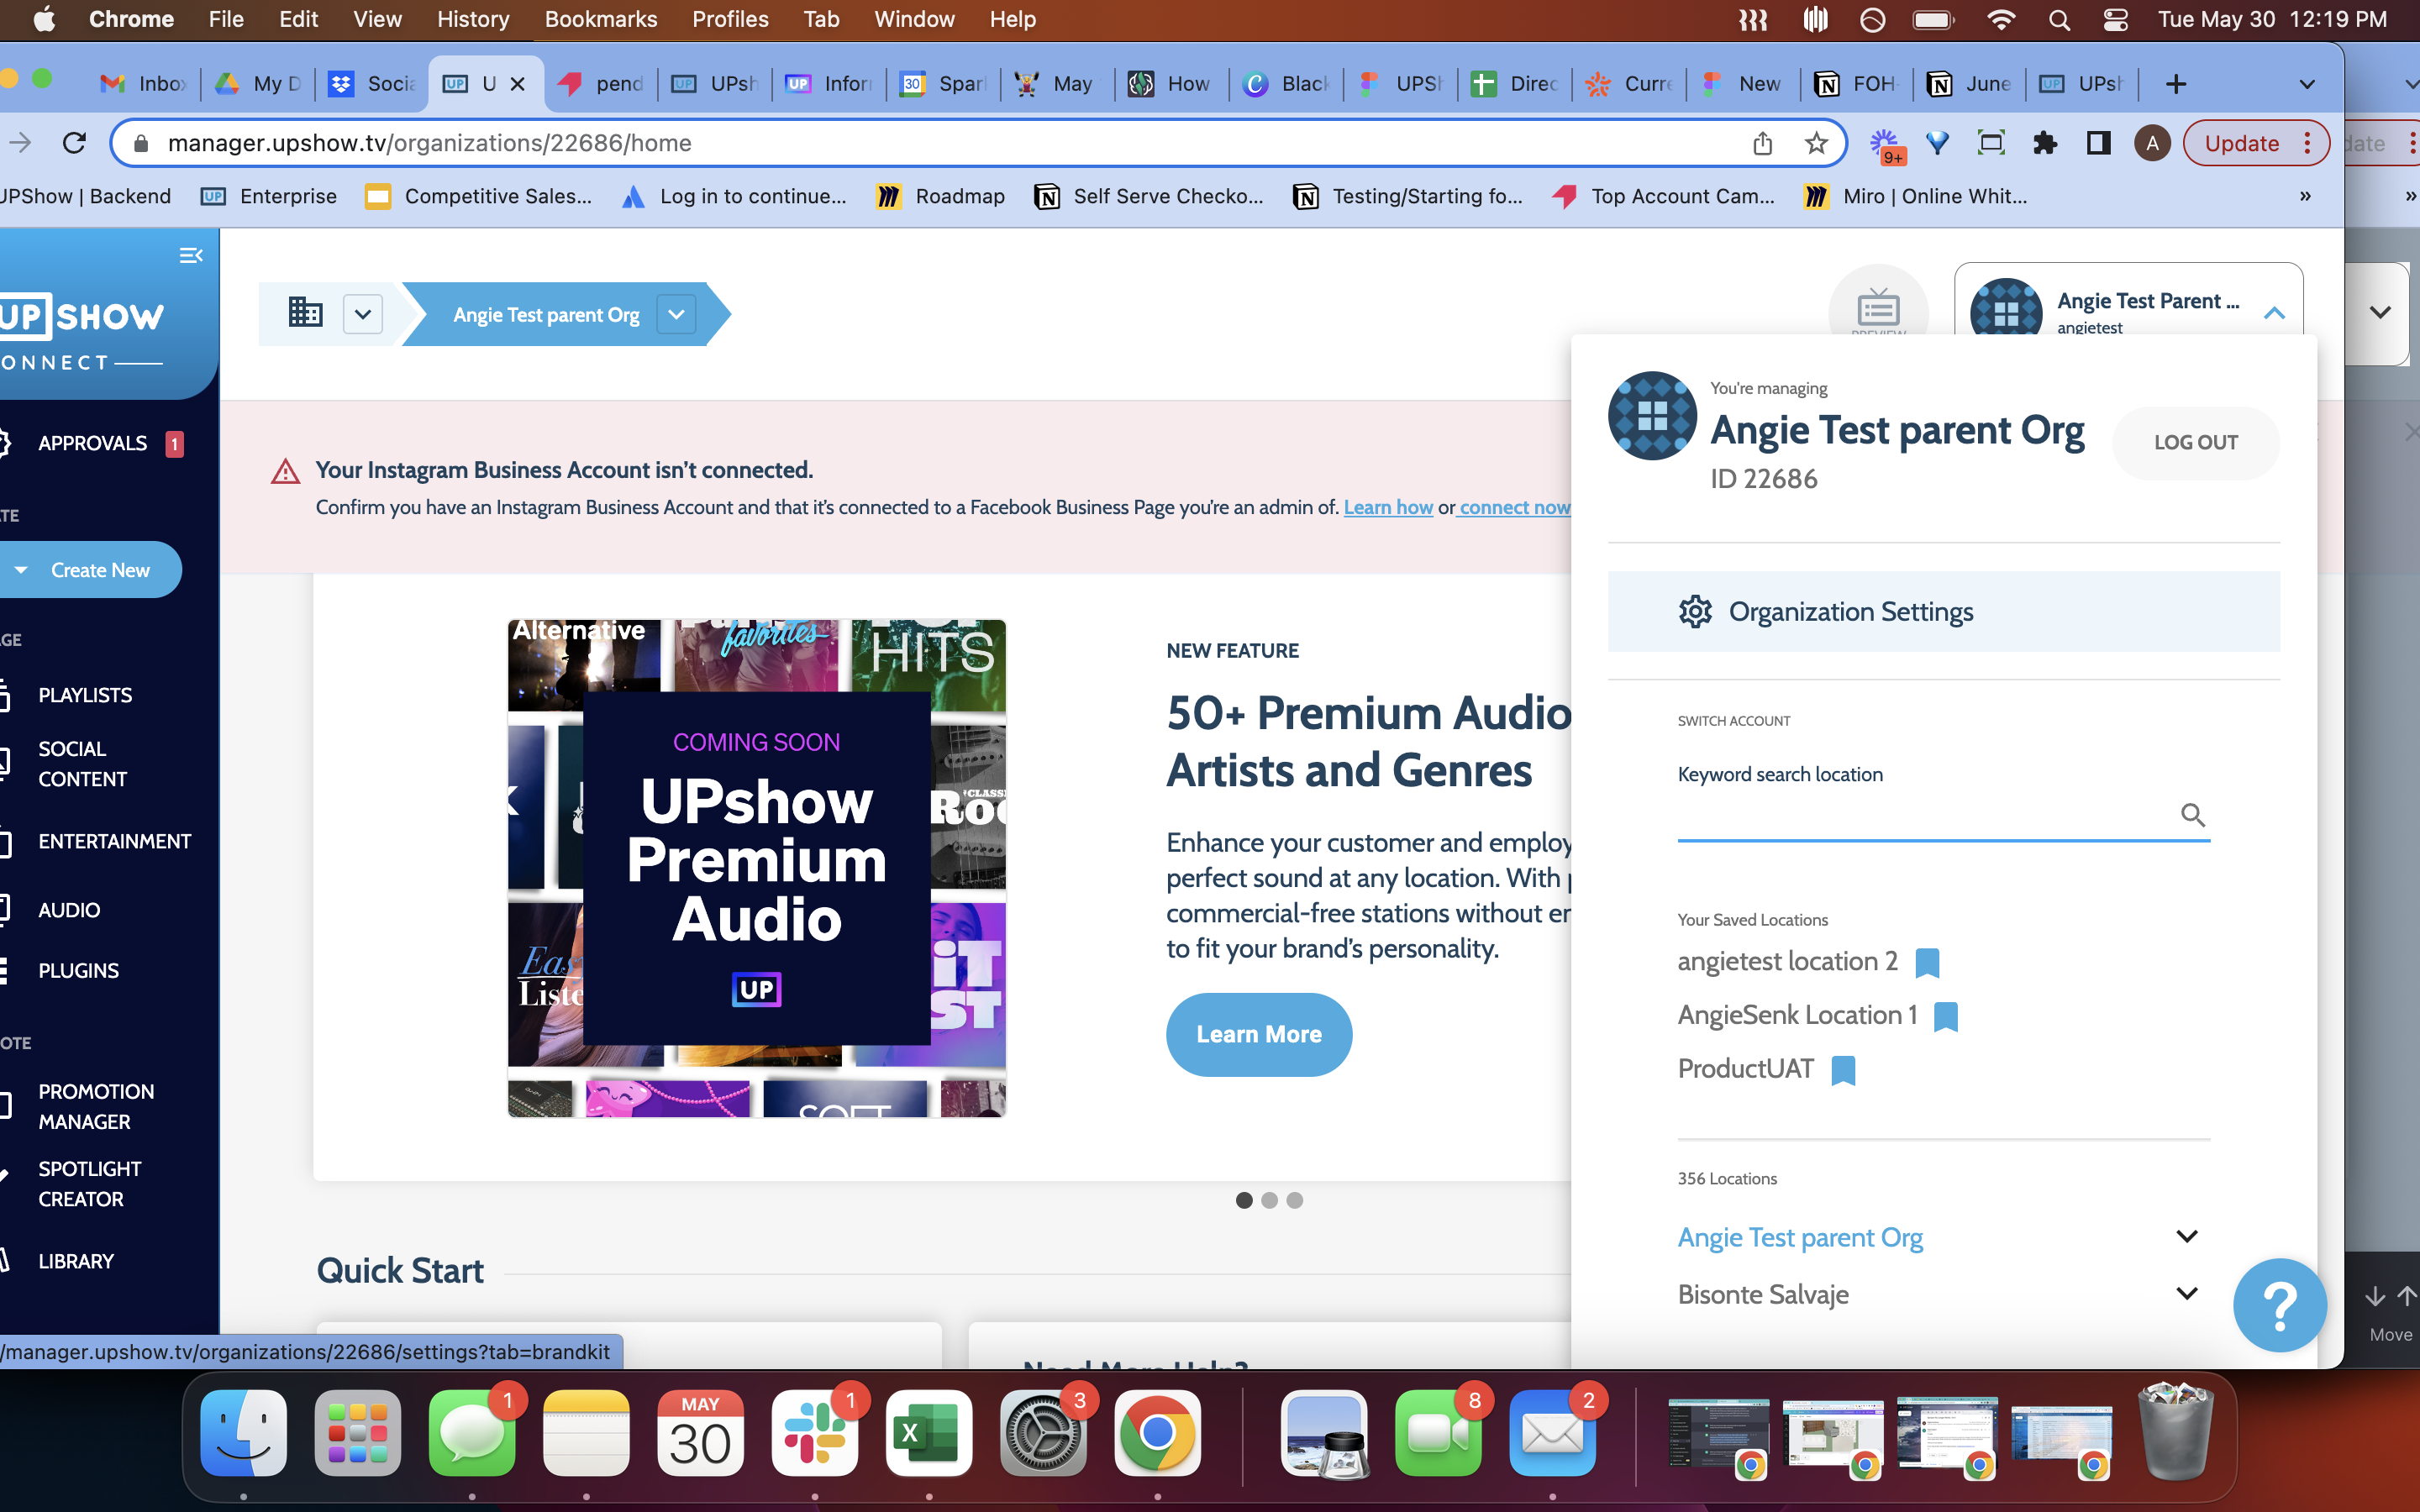Select the first carousel dot
2420x1512 pixels.
click(x=1244, y=1200)
